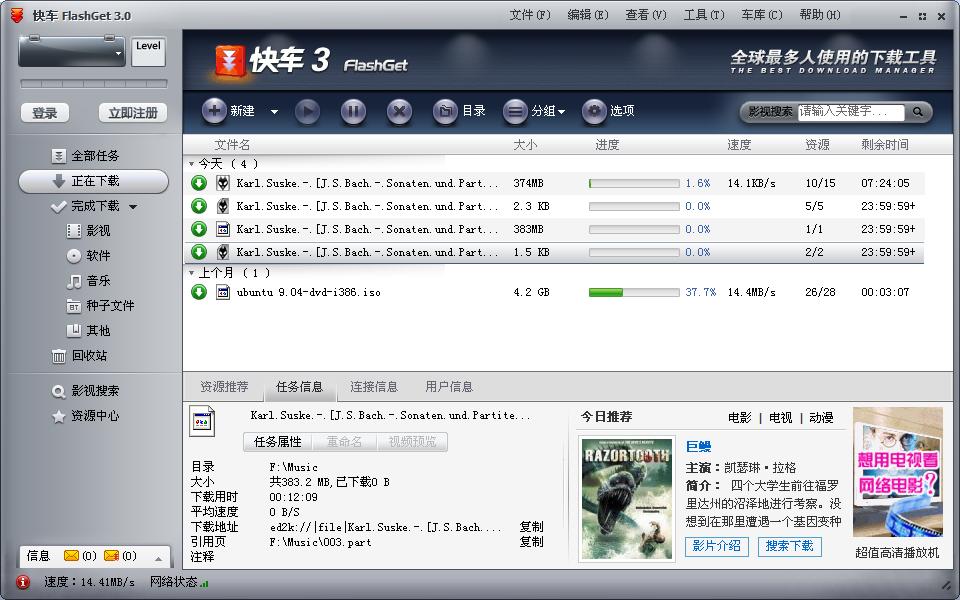Copy the 引用页 with its 复制 link
The width and height of the screenshot is (960, 600).
[531, 542]
